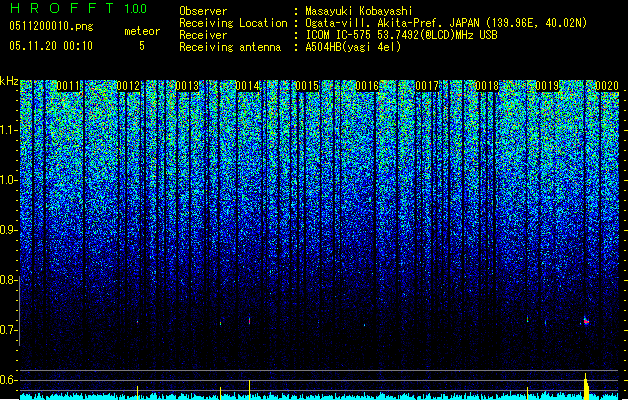This screenshot has height=400, width=629.
Task: Click the strong meteor echo near 0019
Action: click(586, 321)
